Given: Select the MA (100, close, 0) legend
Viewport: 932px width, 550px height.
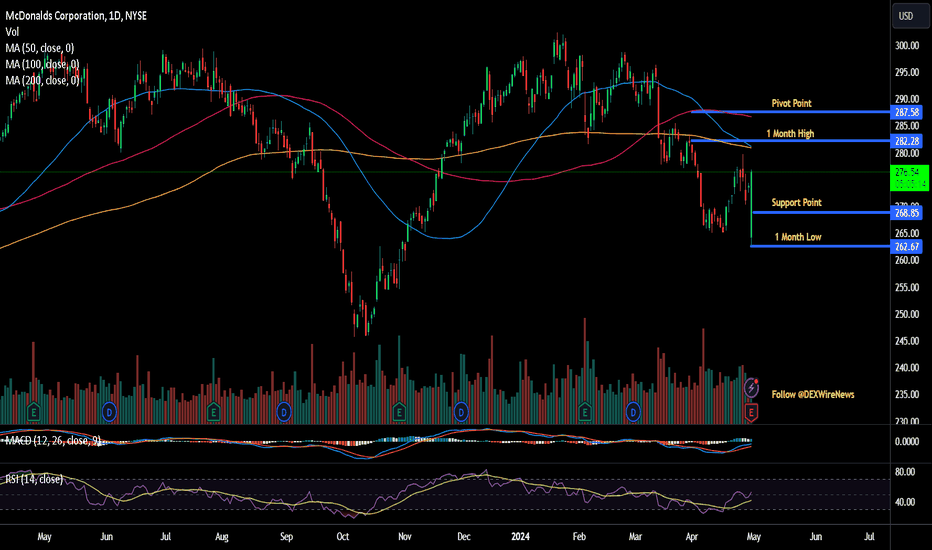Looking at the screenshot, I should 42,64.
